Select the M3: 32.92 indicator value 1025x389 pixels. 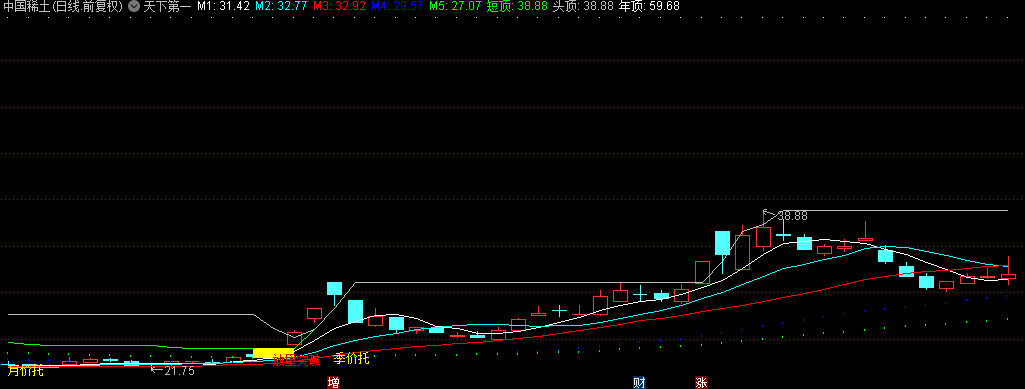point(339,7)
